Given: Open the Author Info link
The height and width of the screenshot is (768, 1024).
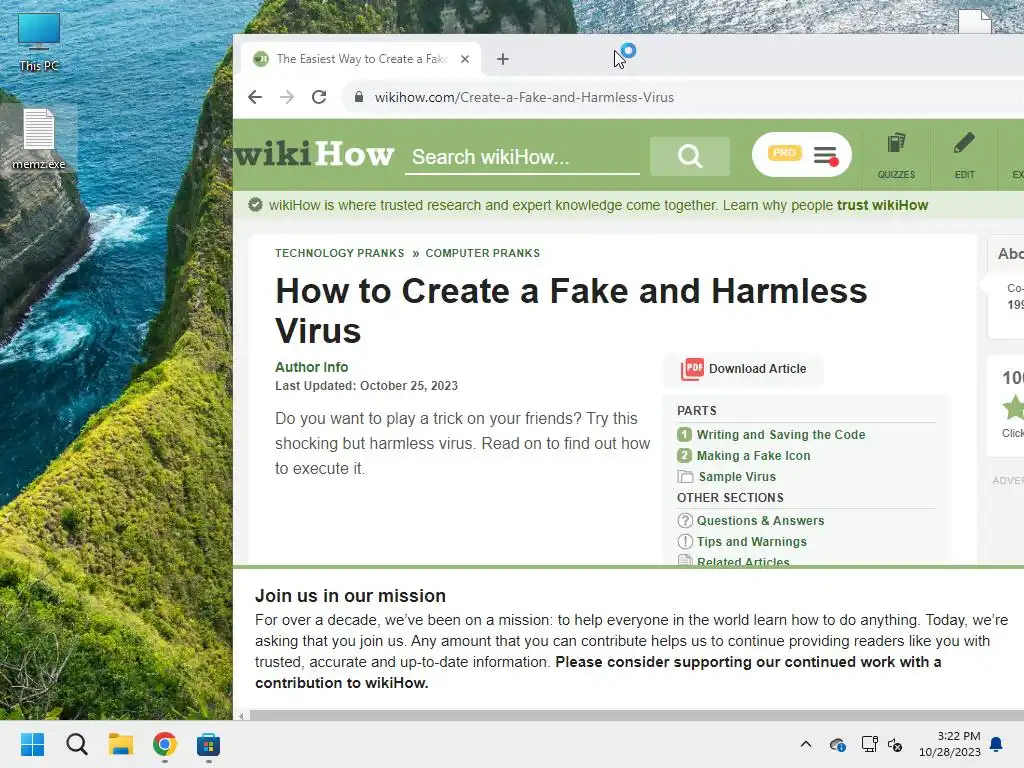Looking at the screenshot, I should [x=312, y=367].
